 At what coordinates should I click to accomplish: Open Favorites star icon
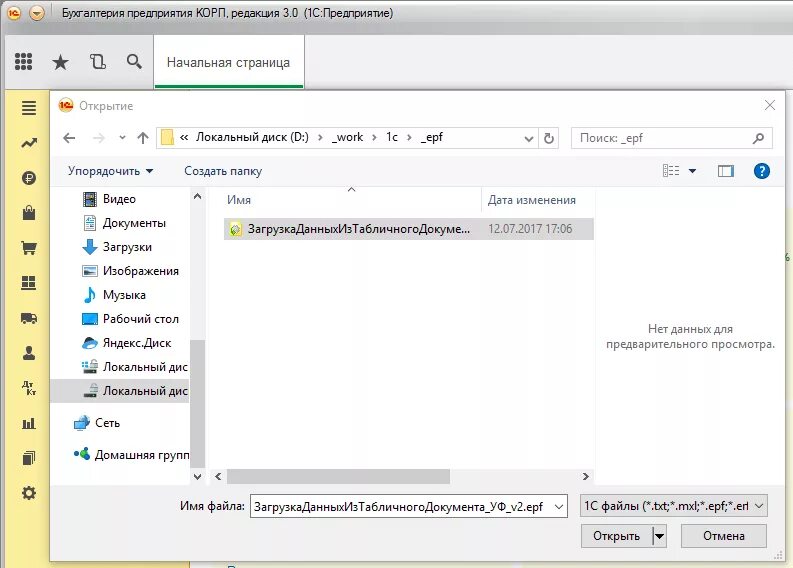coord(60,62)
